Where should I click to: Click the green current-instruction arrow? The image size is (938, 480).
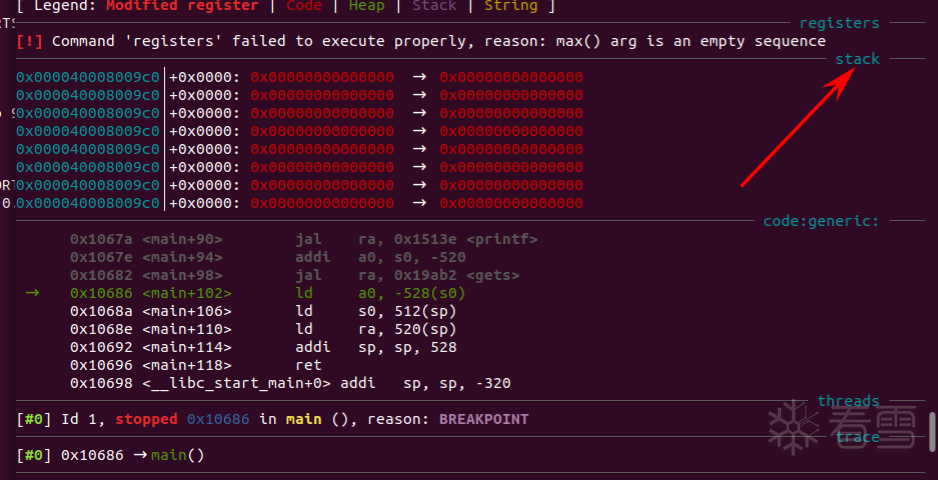33,293
